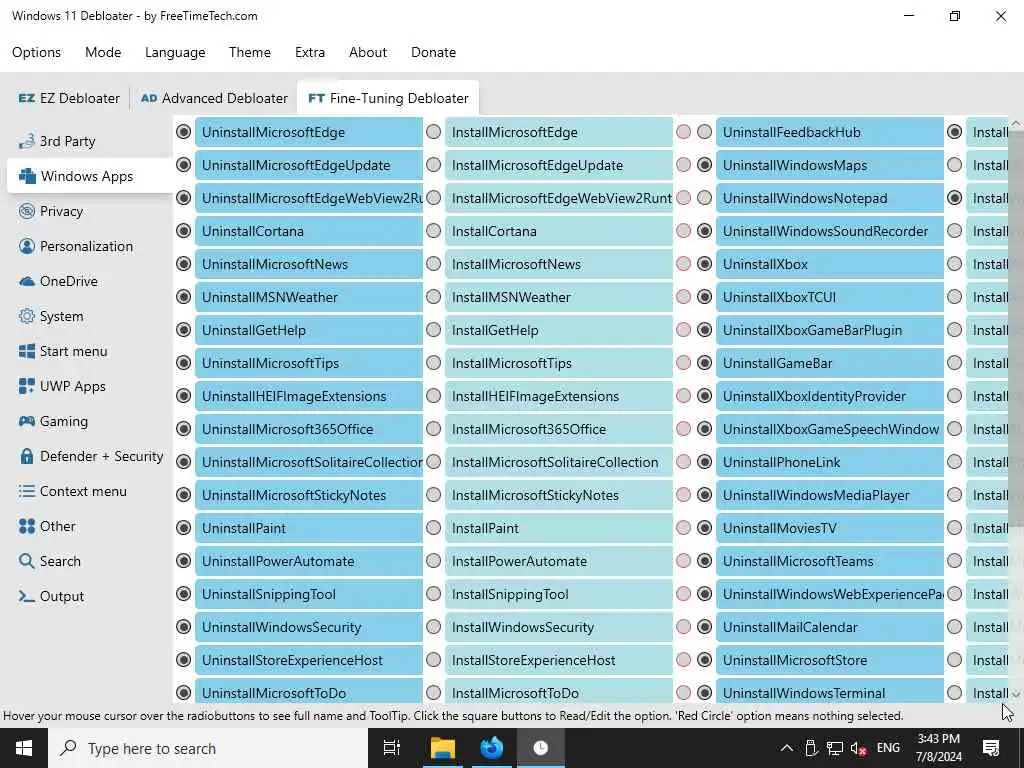Click the UninstallMicrosoftStore button
This screenshot has width=1024, height=768.
coord(830,660)
